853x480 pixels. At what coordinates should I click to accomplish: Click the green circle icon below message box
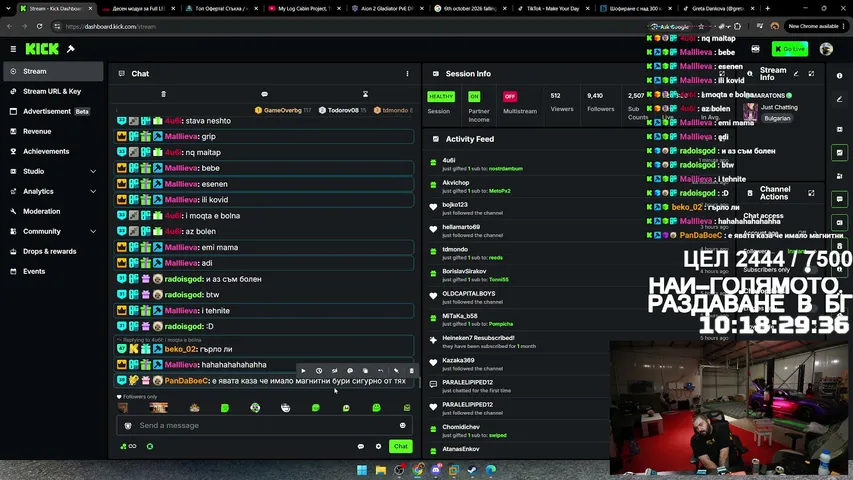[x=150, y=446]
